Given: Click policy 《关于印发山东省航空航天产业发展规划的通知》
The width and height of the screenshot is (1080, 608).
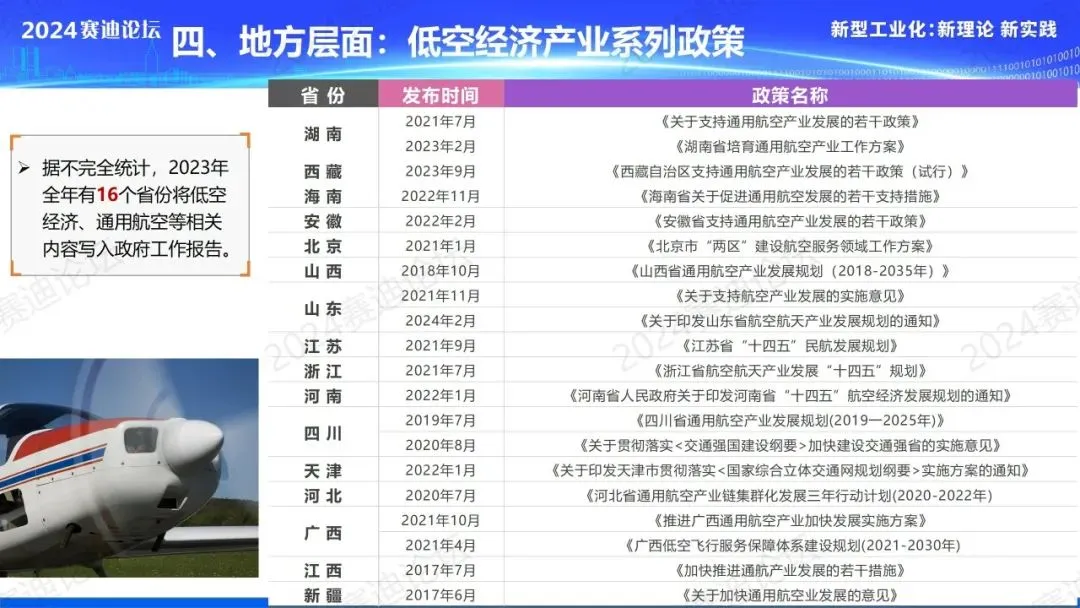Looking at the screenshot, I should [790, 320].
